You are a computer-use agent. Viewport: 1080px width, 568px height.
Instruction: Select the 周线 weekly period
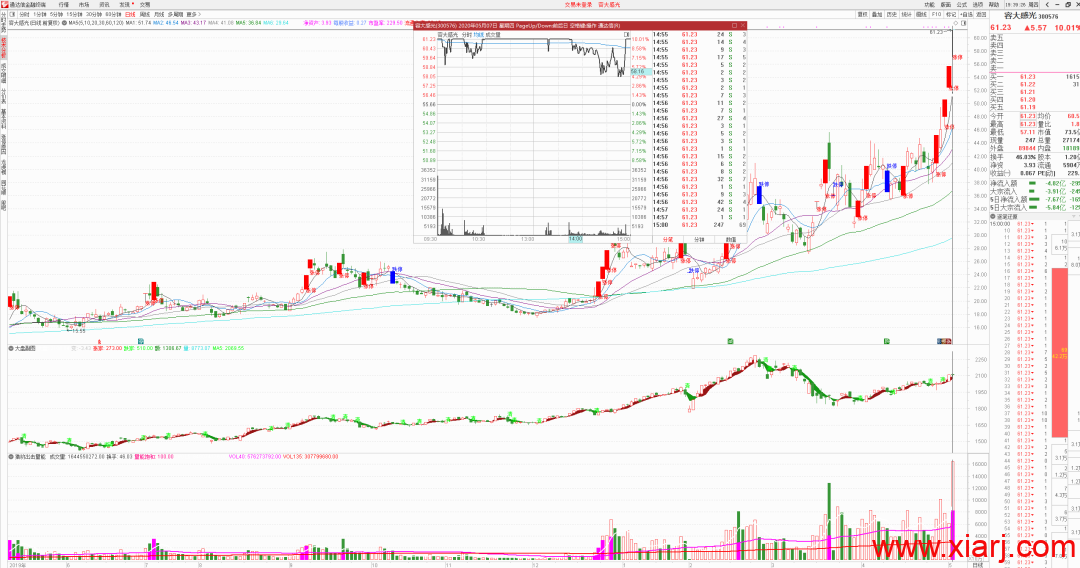coord(145,14)
